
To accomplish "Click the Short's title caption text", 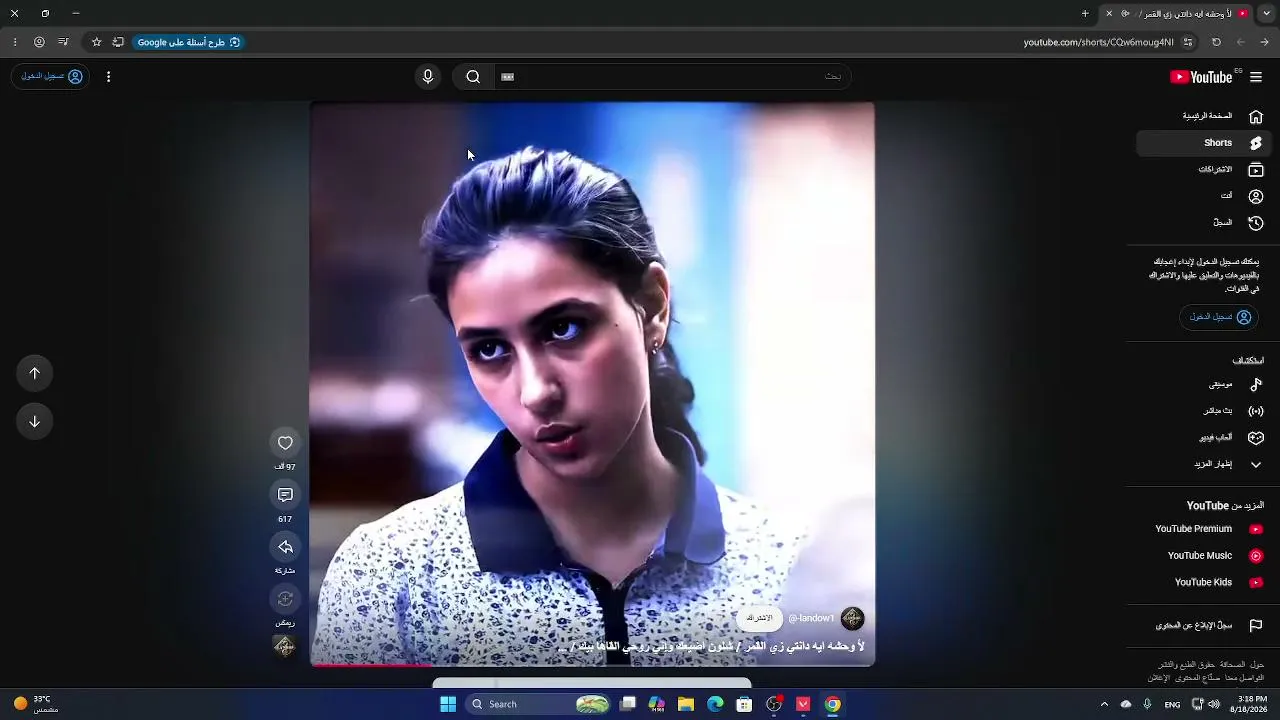I will [x=712, y=647].
